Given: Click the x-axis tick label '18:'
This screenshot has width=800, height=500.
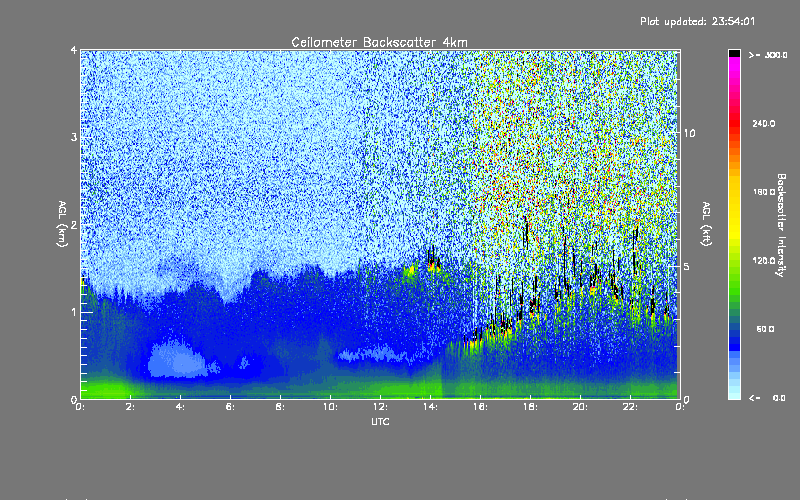Looking at the screenshot, I should (x=531, y=407).
